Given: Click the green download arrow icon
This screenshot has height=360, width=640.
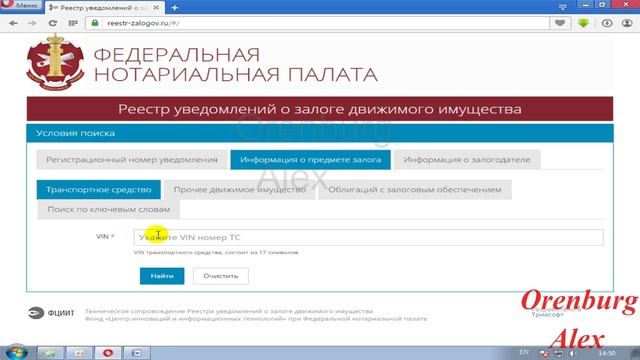Looking at the screenshot, I should tap(583, 23).
